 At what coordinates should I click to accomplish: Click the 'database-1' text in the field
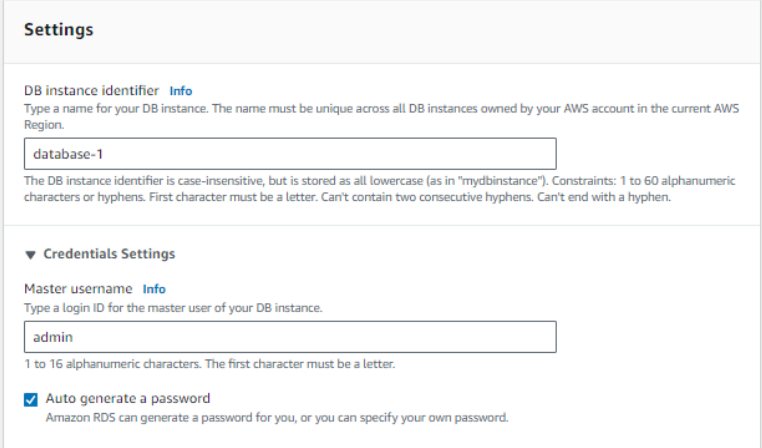click(x=65, y=153)
